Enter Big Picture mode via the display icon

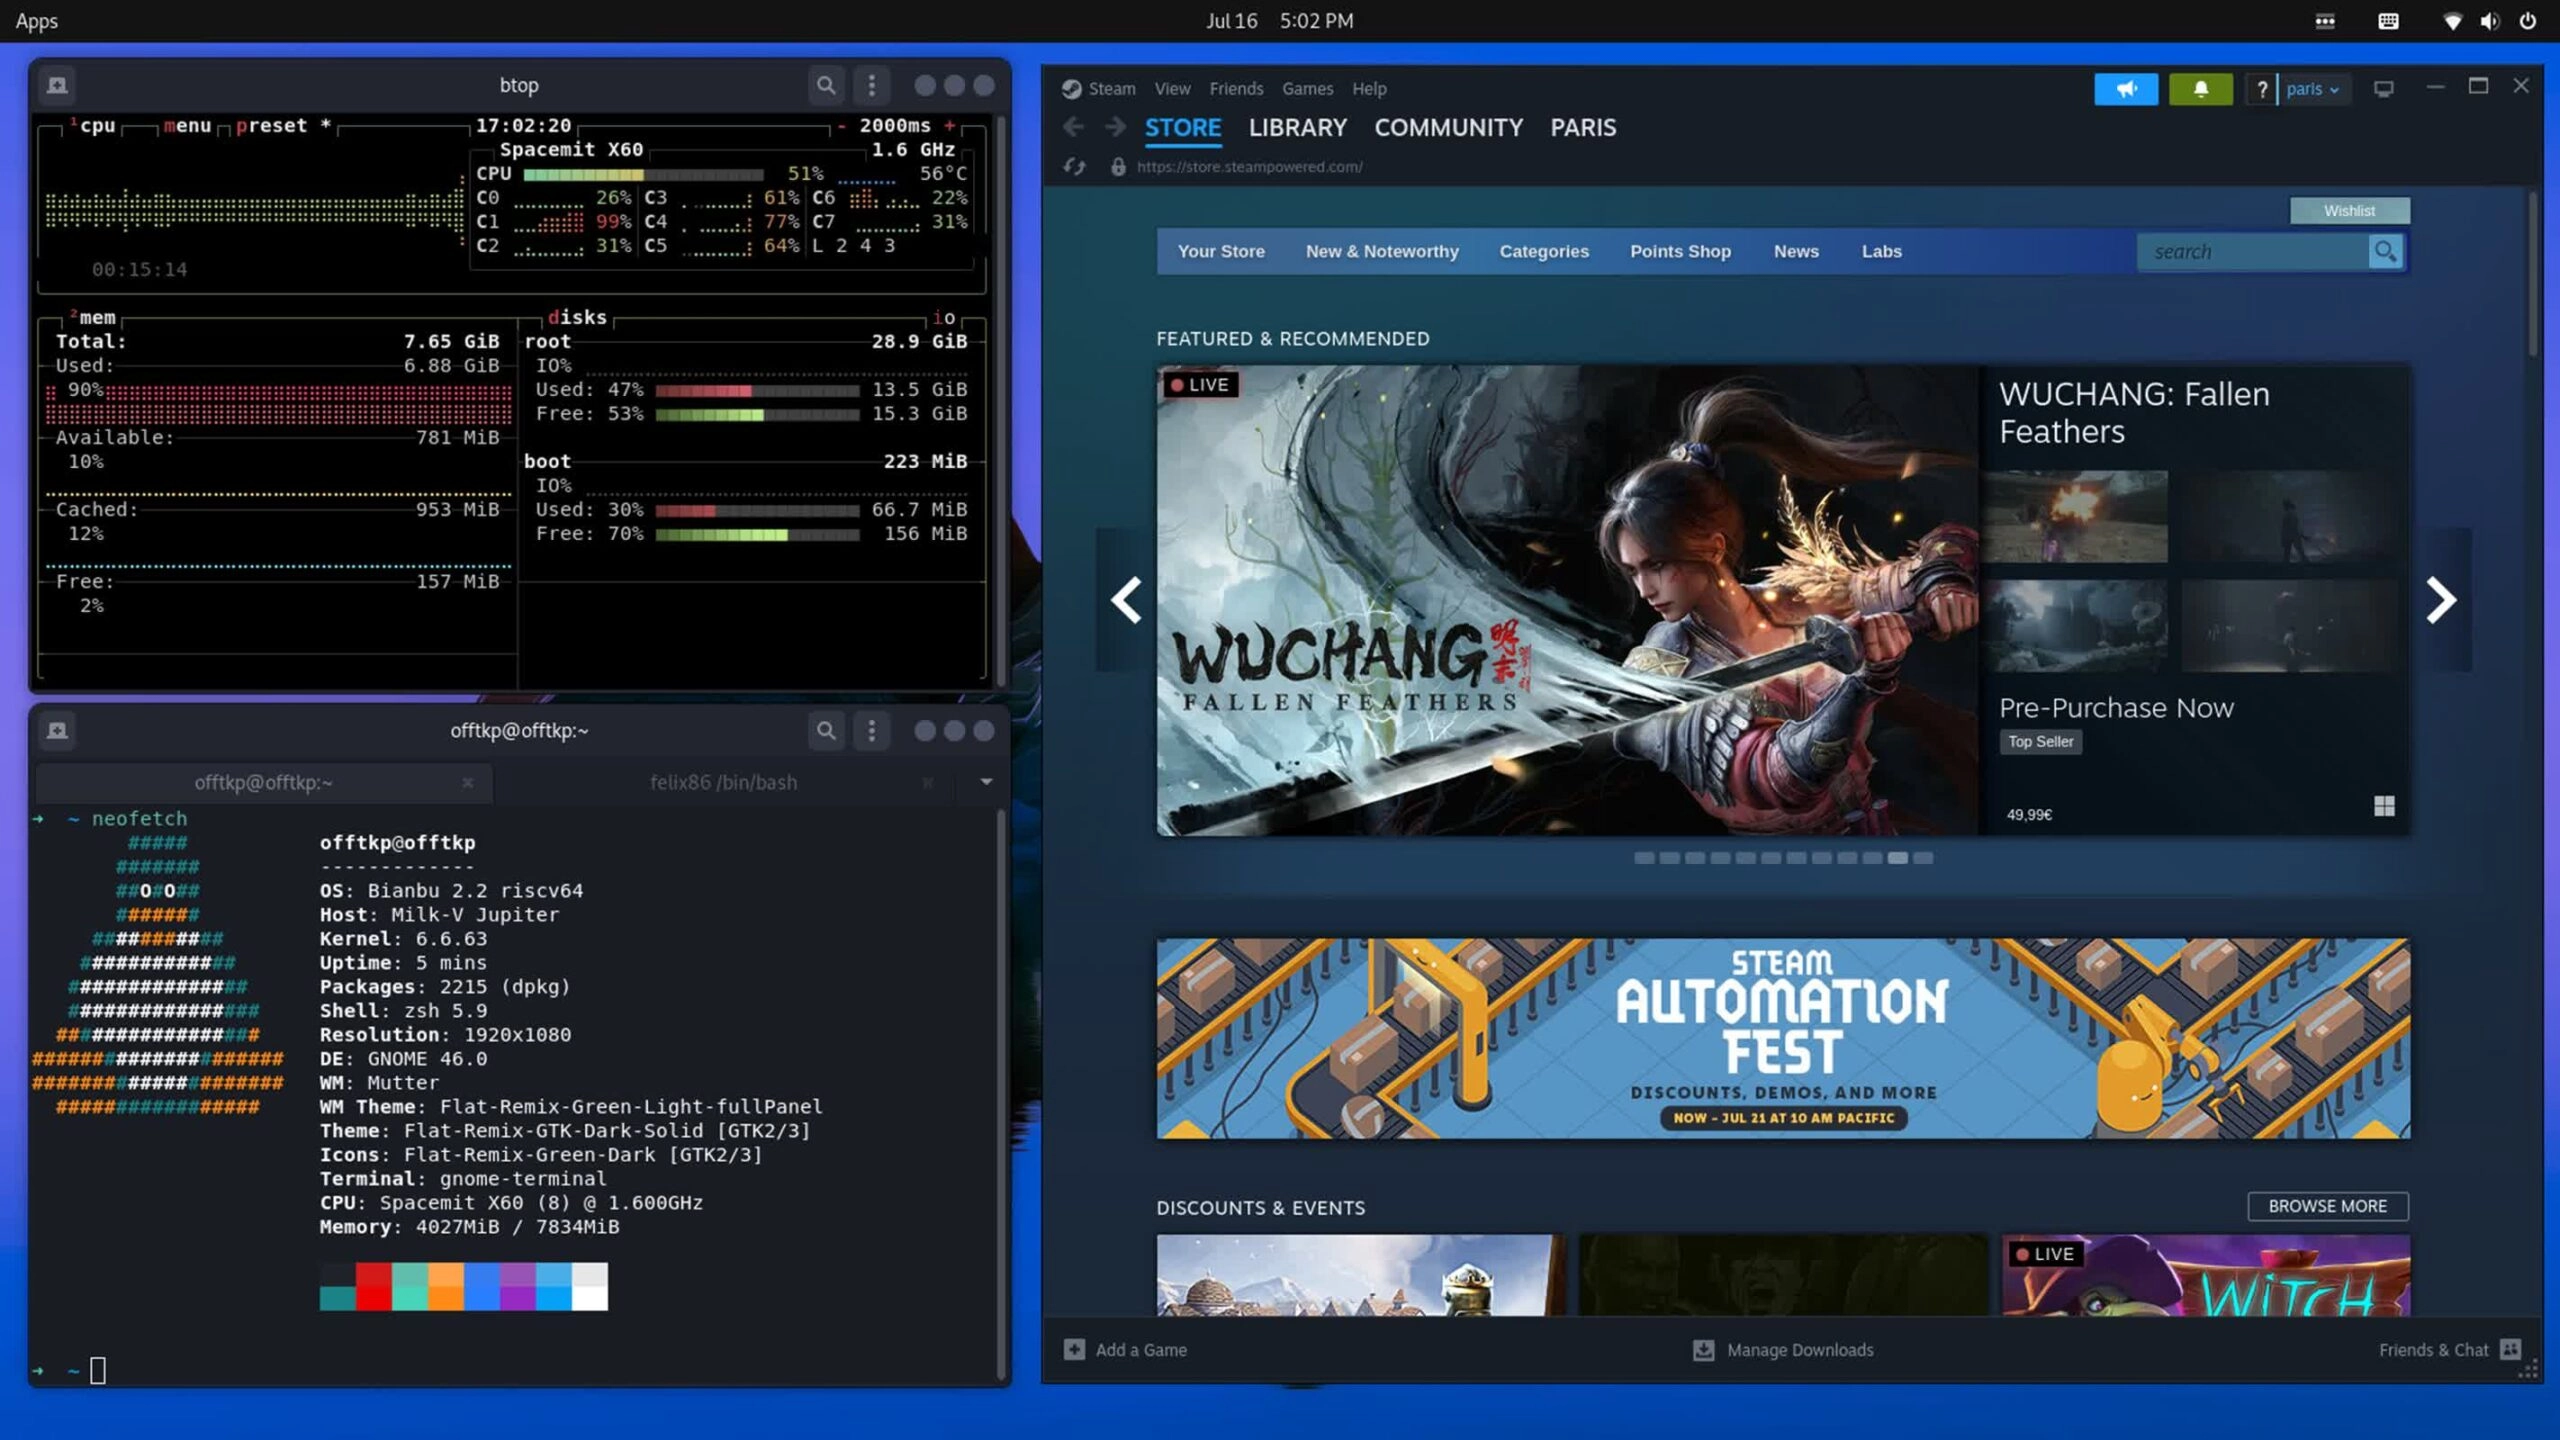pos(2384,89)
